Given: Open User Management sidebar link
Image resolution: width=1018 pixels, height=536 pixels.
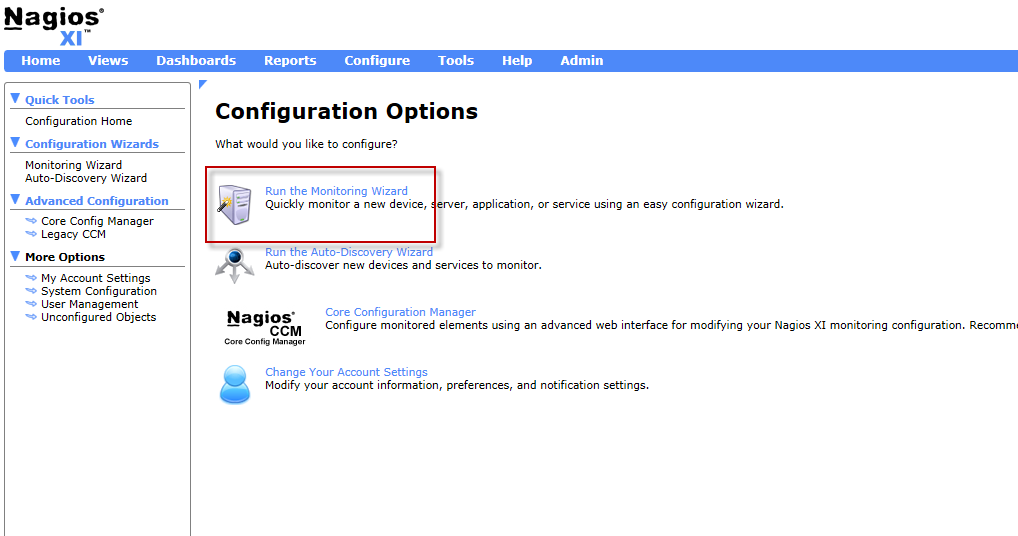Looking at the screenshot, I should (90, 304).
